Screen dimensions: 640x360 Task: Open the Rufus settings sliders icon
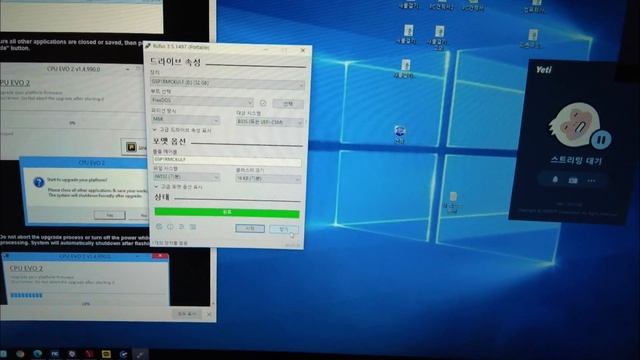tap(182, 227)
